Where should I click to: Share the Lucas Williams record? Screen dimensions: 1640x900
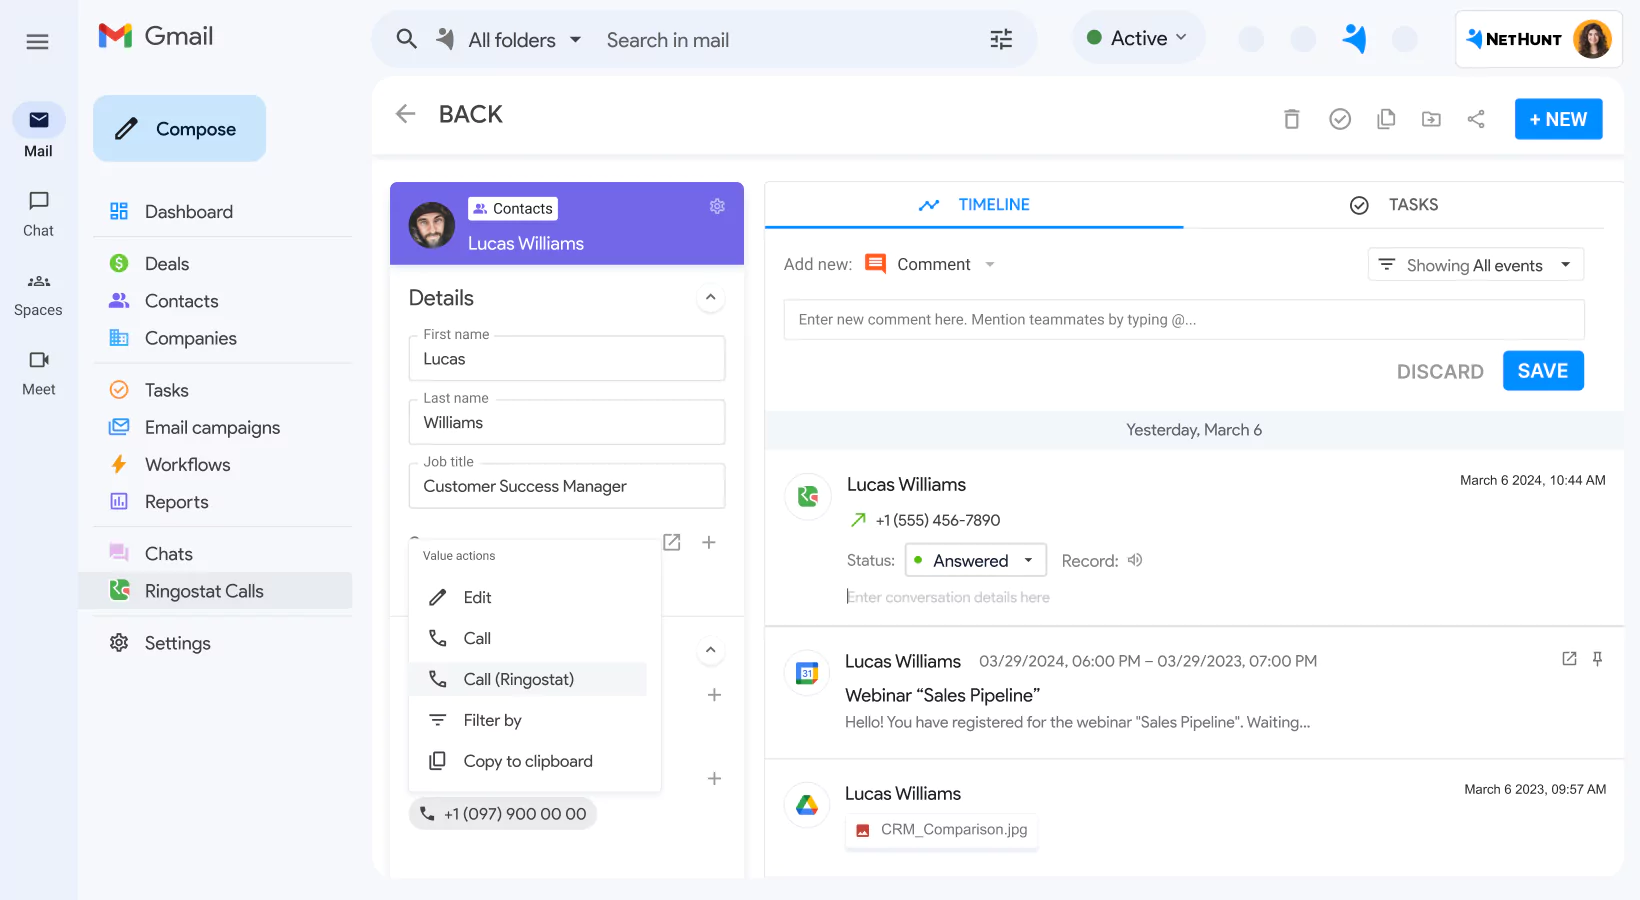[1477, 118]
